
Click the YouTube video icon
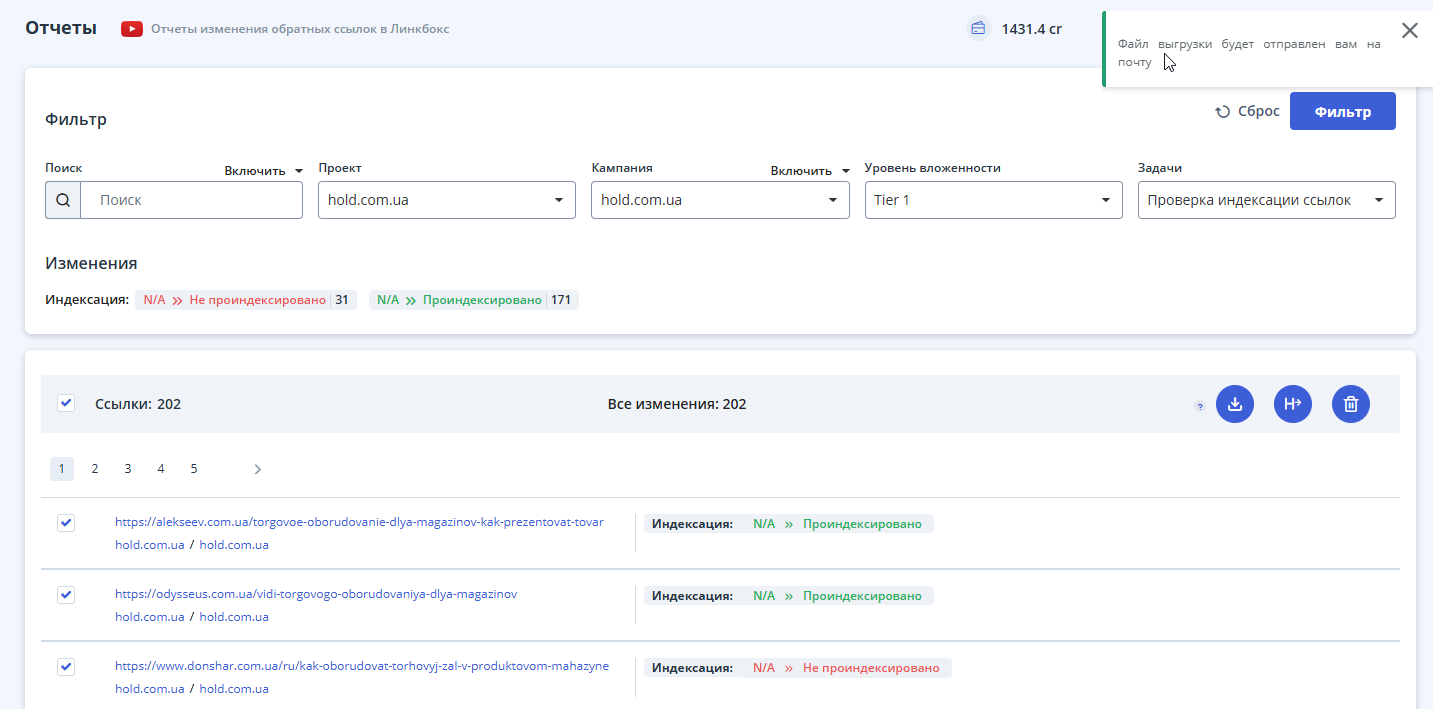[132, 29]
